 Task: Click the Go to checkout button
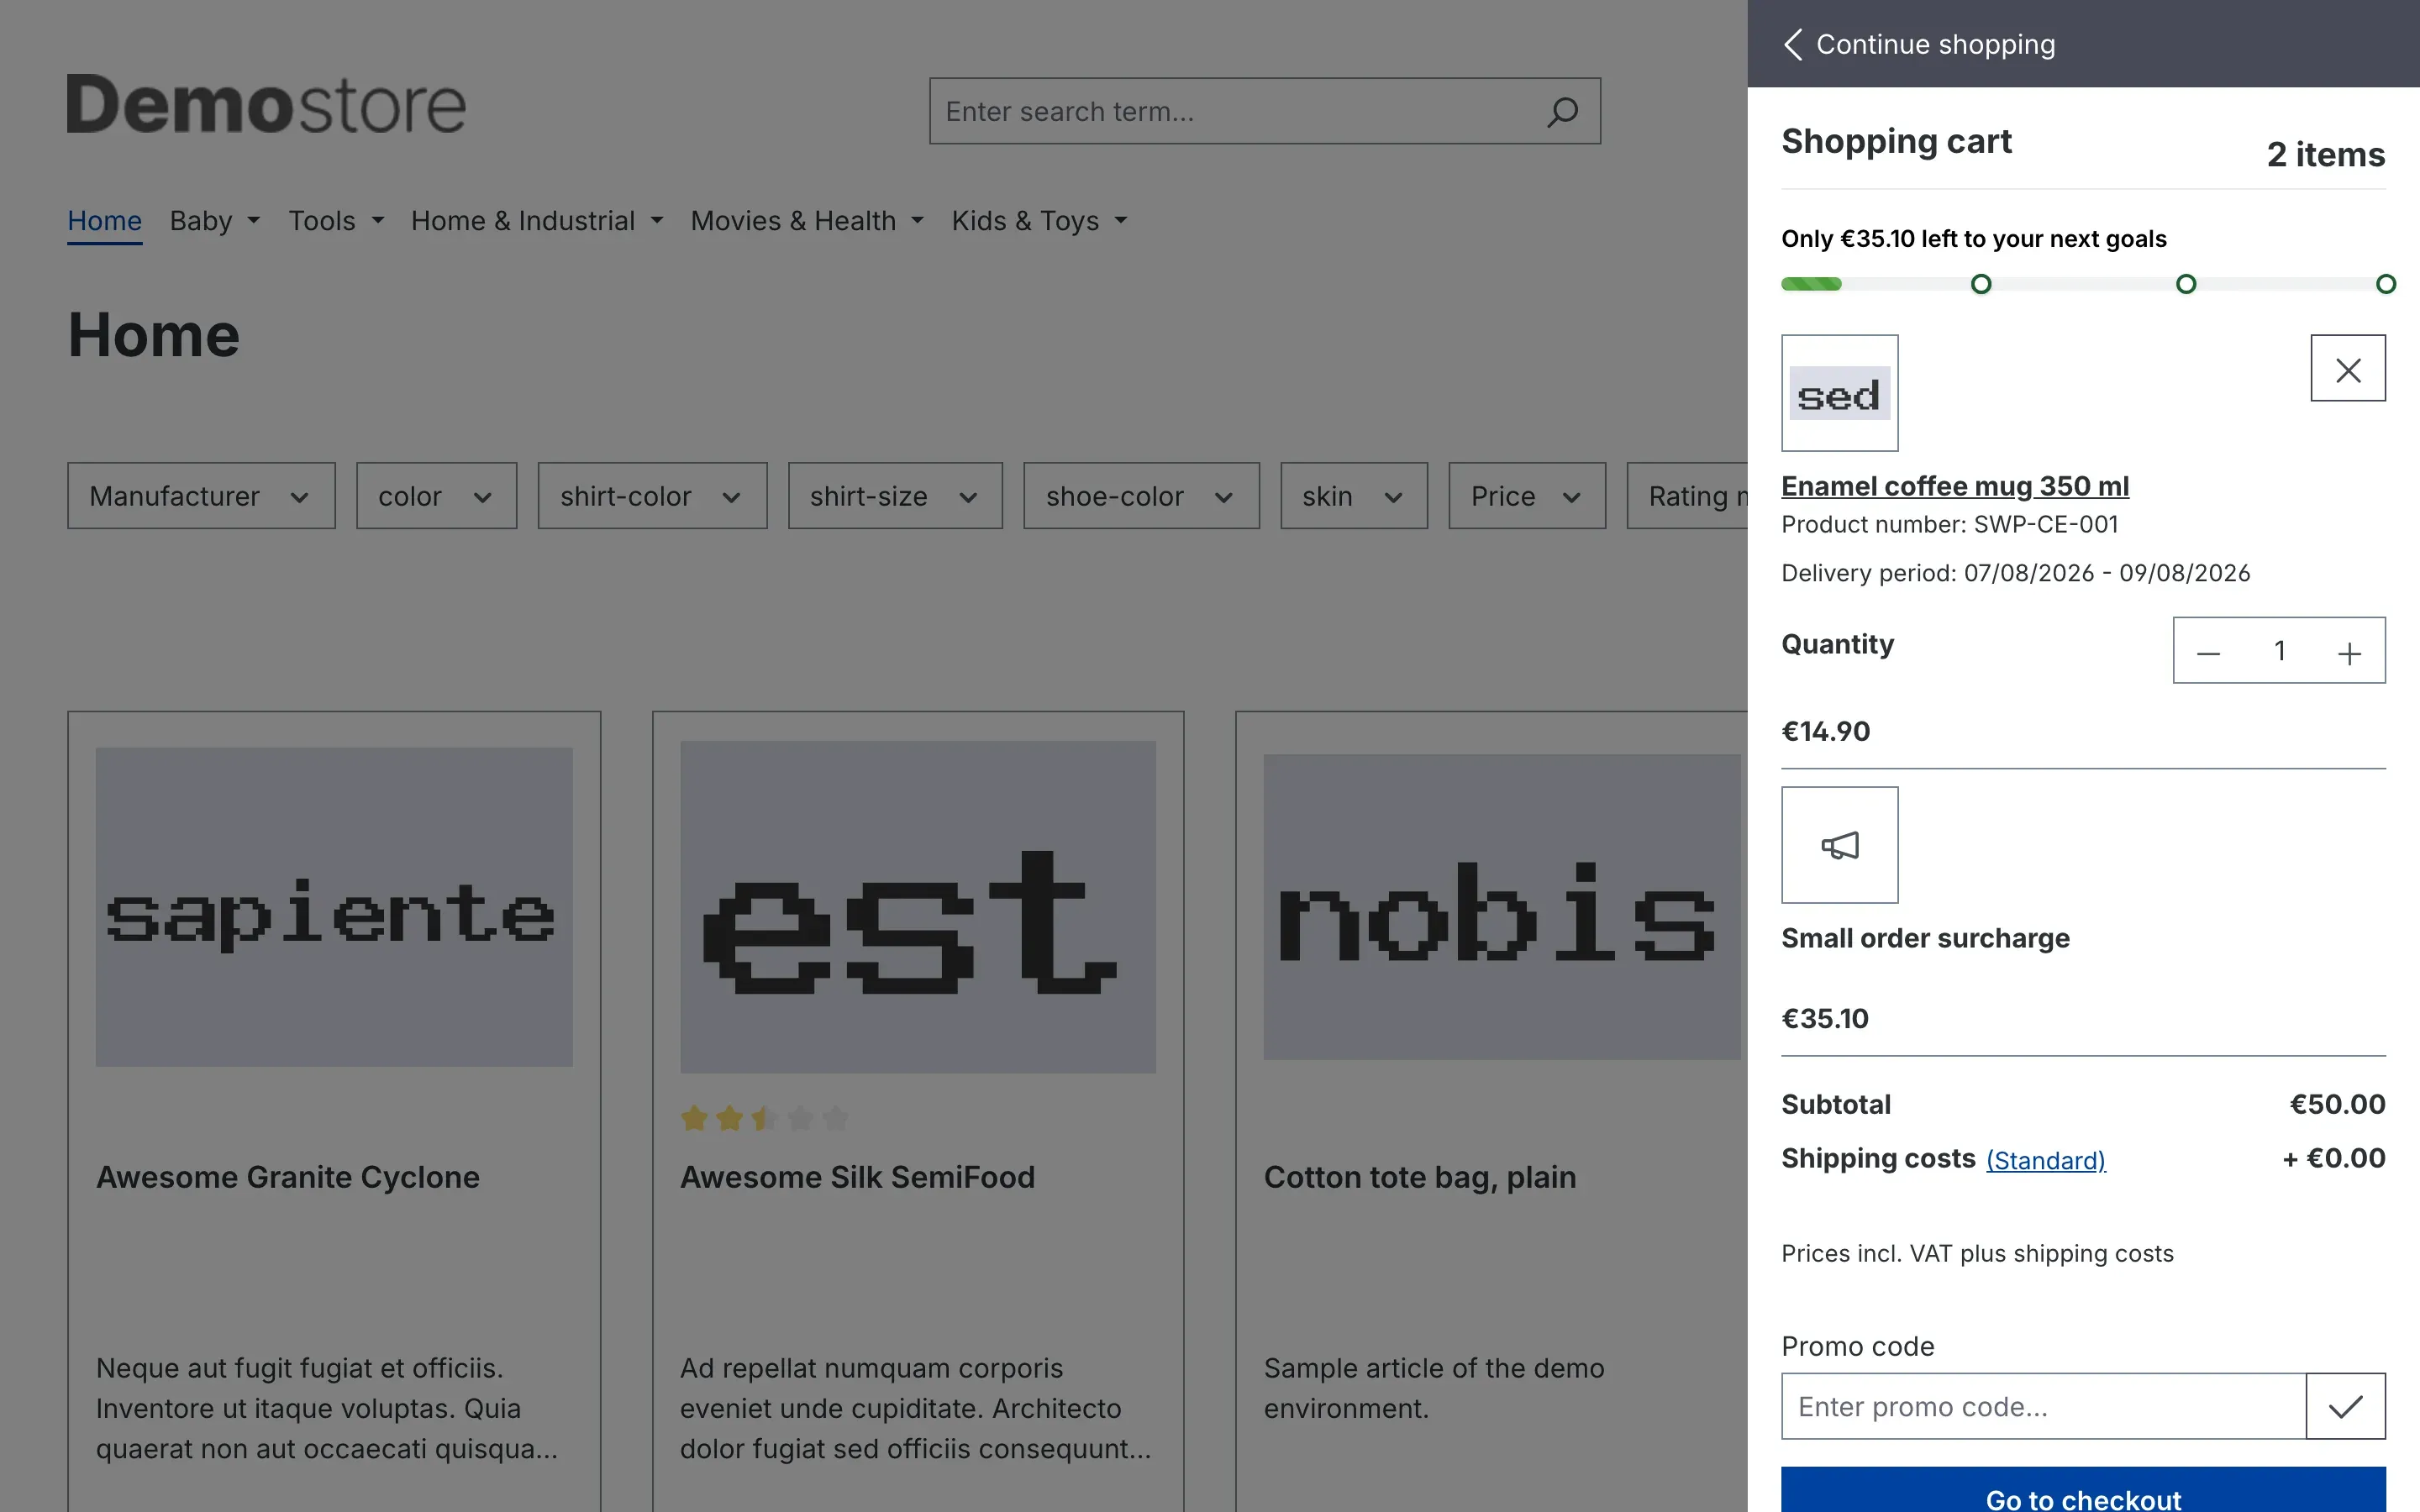pos(2083,1492)
